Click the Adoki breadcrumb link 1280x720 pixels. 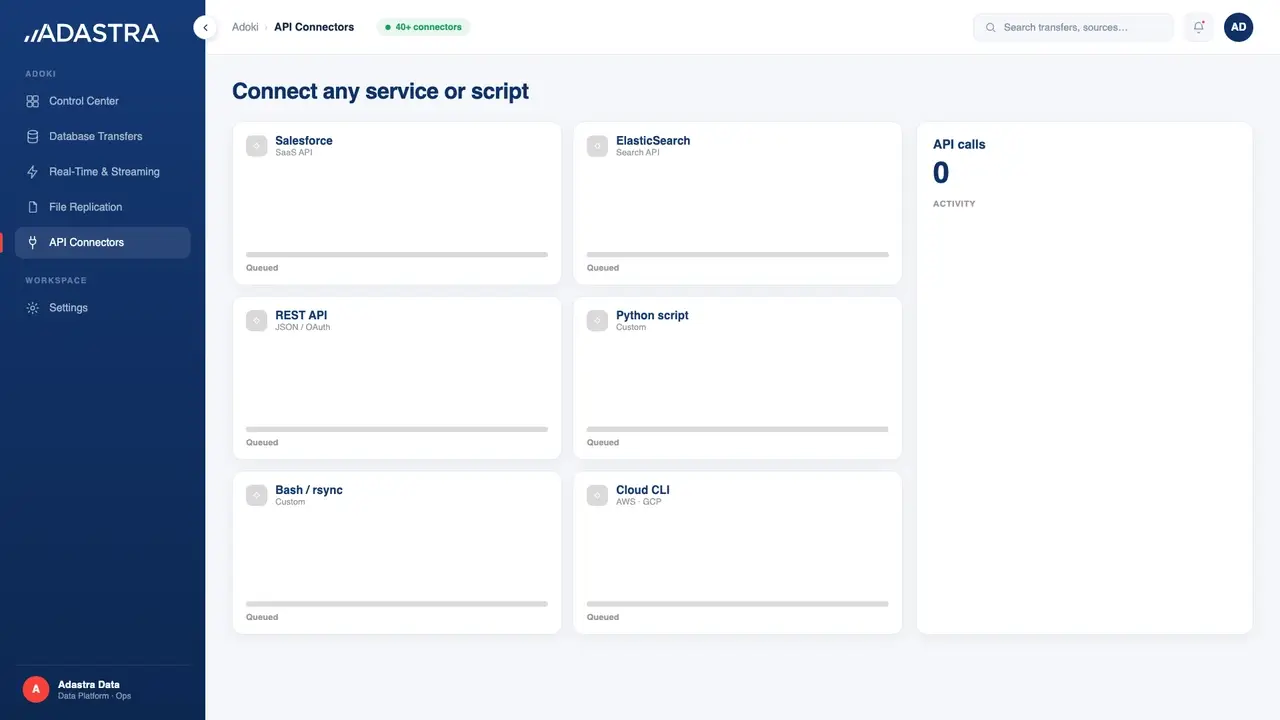click(245, 27)
